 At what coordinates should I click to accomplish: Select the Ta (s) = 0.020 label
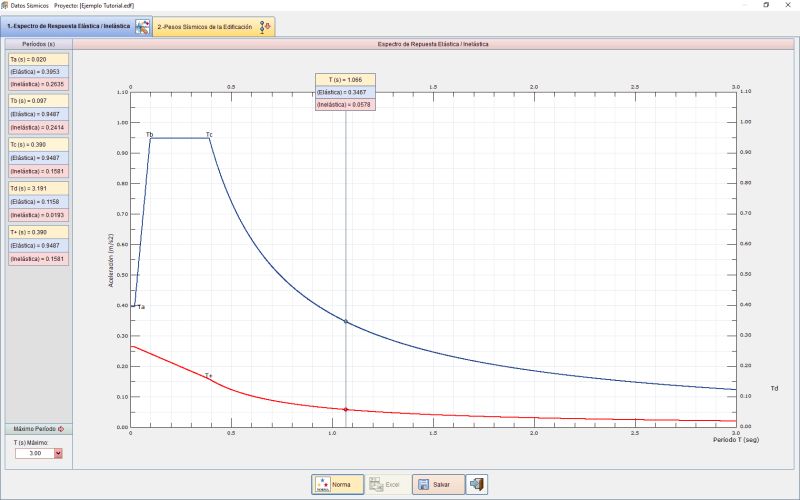click(39, 59)
